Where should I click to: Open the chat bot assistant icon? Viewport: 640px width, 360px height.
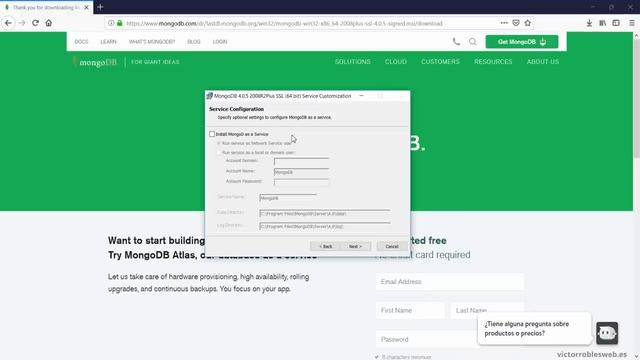coord(607,333)
